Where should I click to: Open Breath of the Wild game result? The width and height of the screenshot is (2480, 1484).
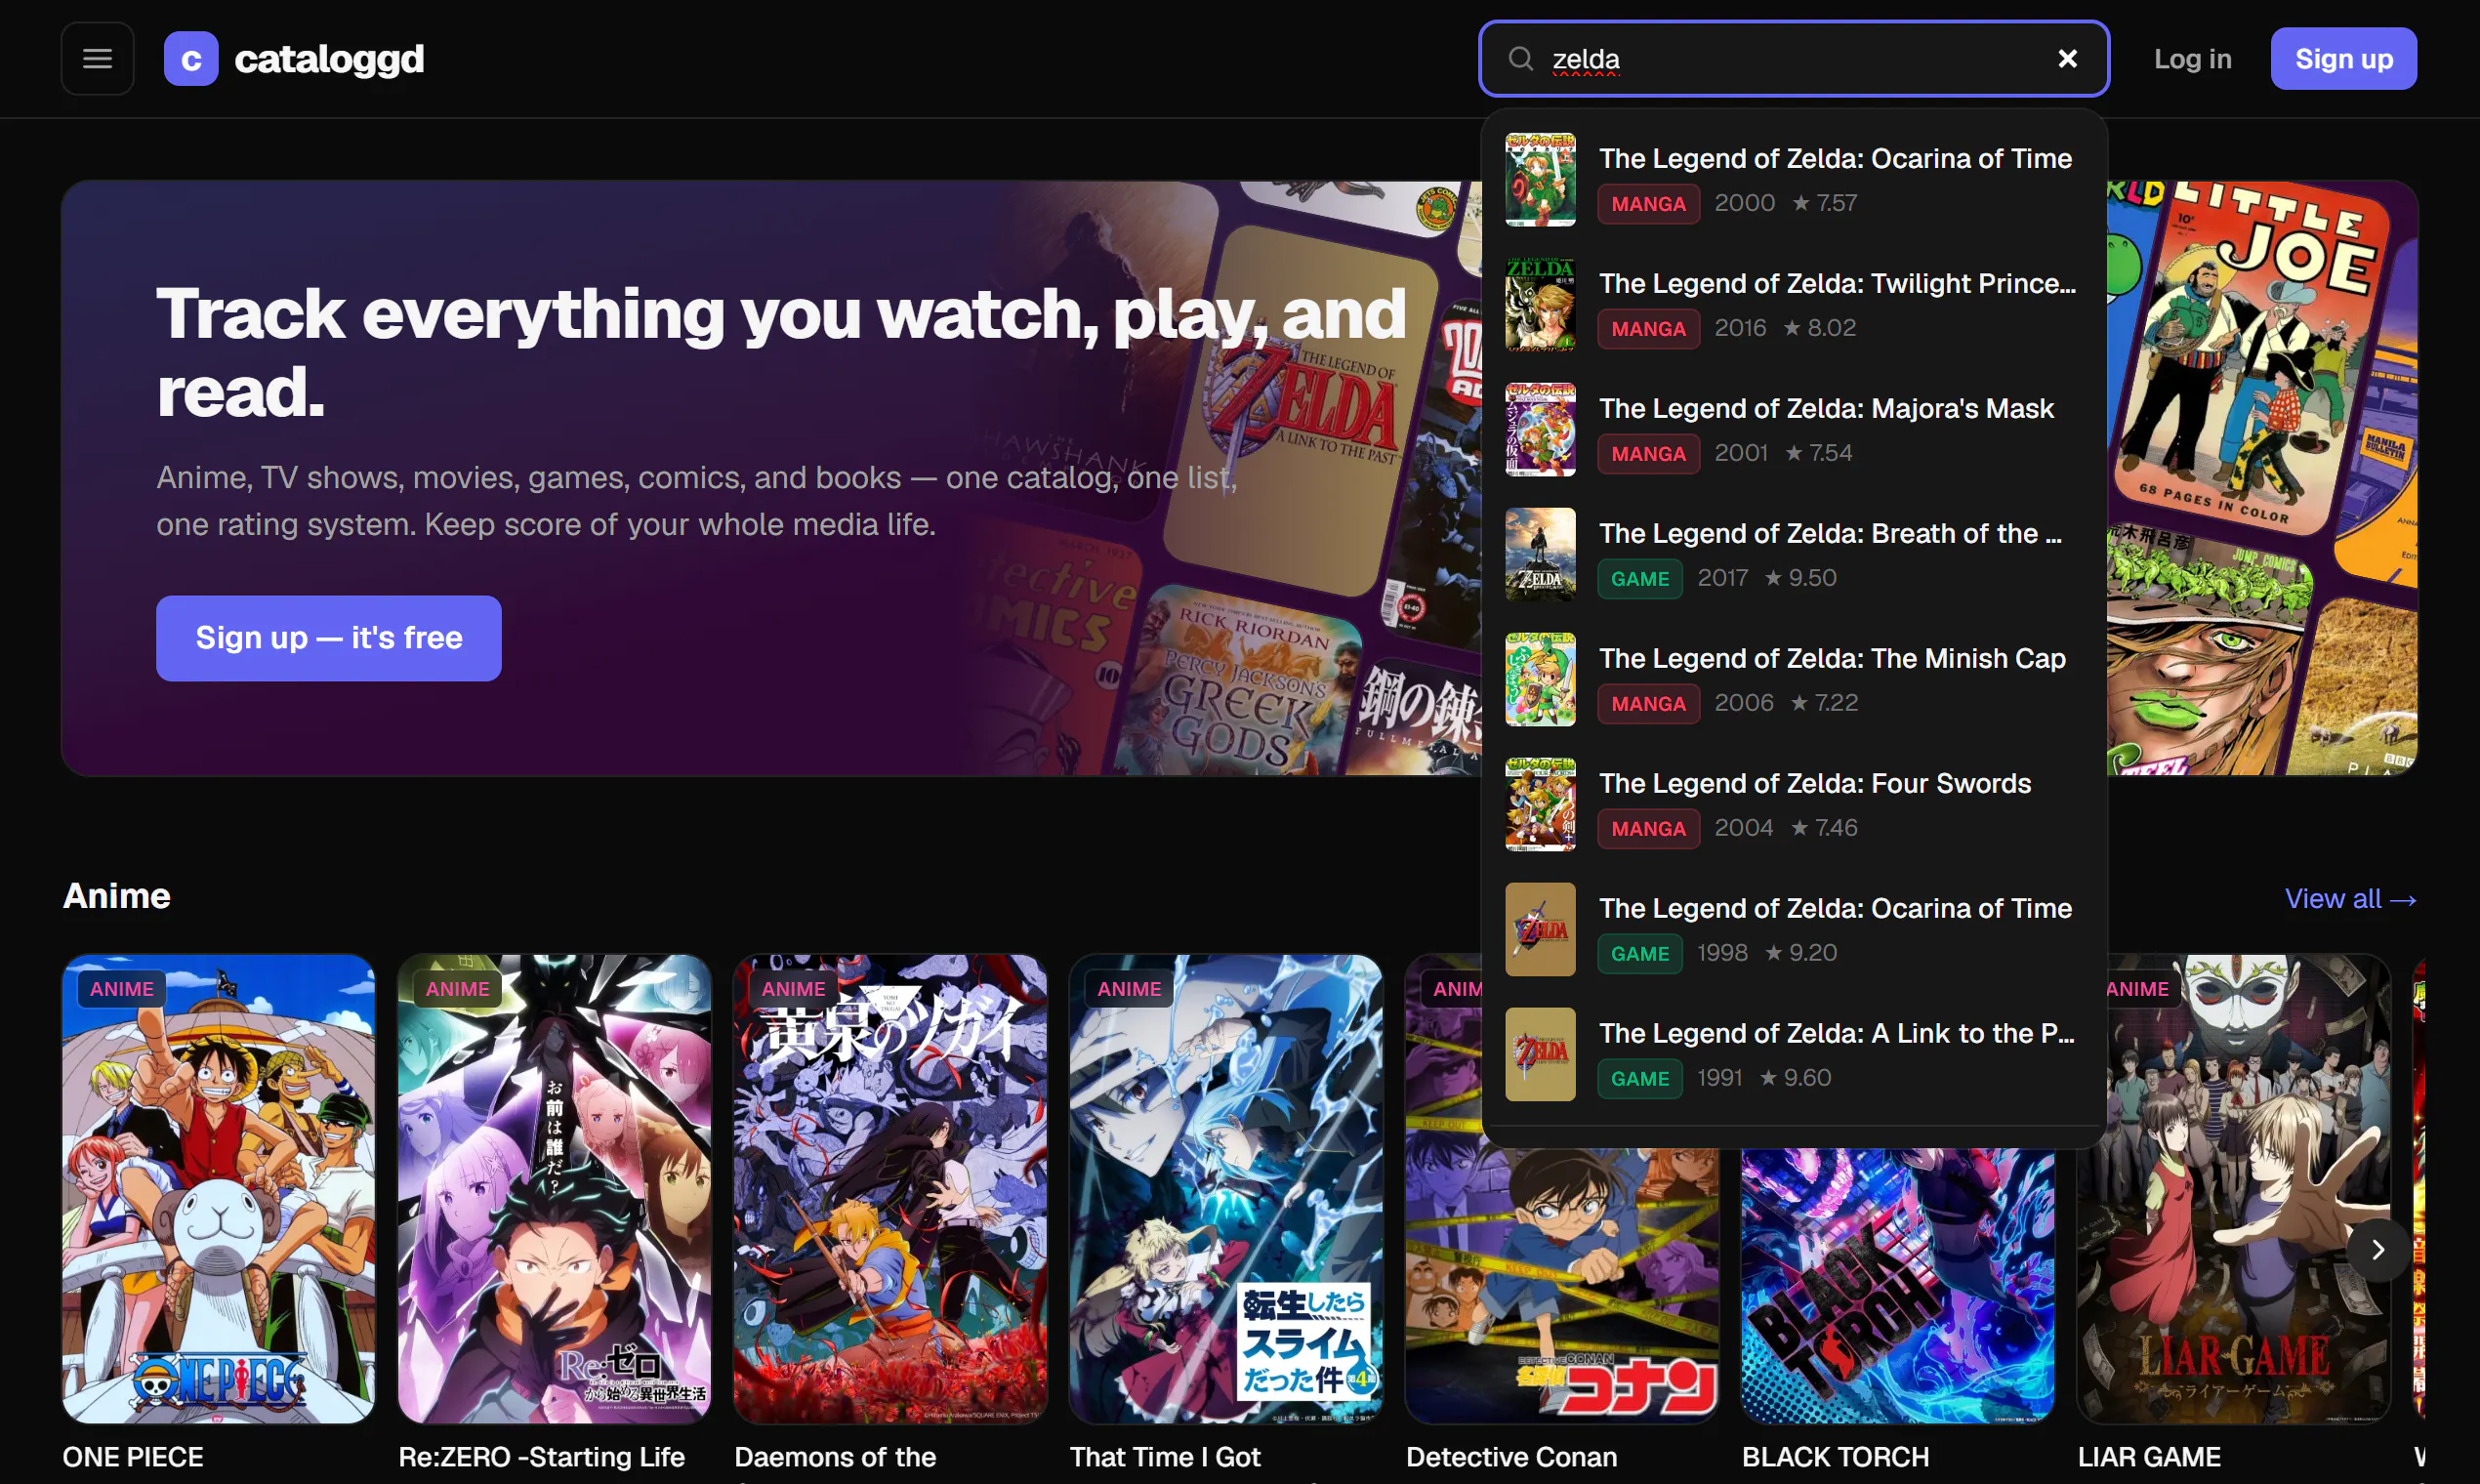[x=1794, y=555]
